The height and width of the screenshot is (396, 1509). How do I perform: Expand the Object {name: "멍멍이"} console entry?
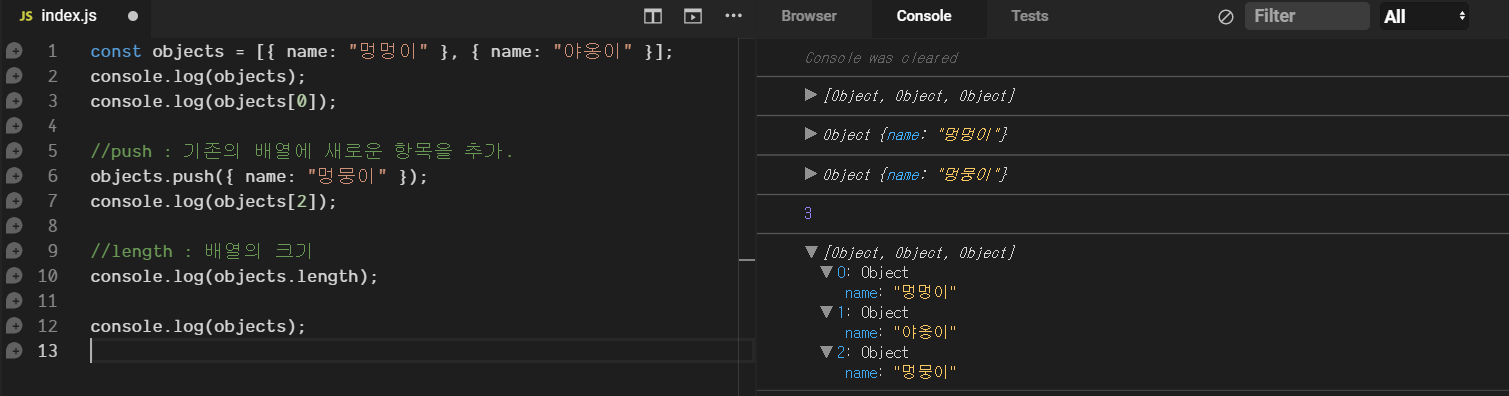click(x=811, y=134)
